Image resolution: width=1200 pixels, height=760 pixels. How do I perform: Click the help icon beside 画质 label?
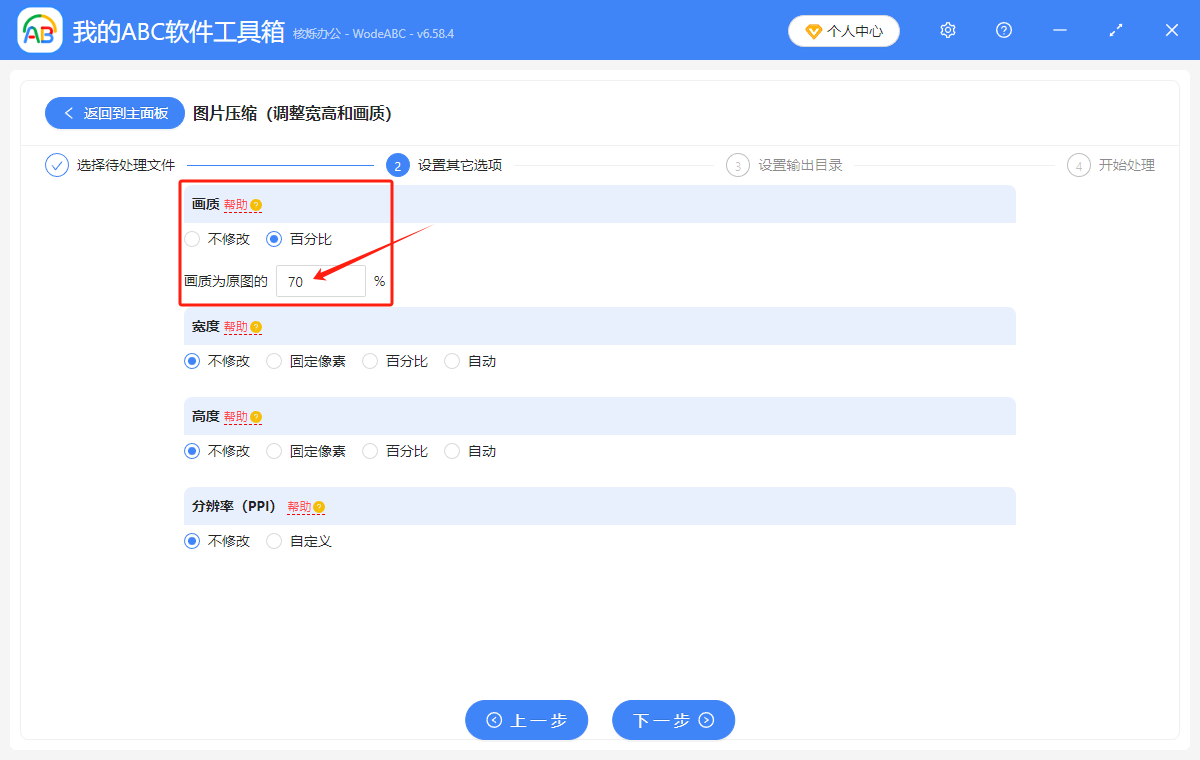click(256, 203)
